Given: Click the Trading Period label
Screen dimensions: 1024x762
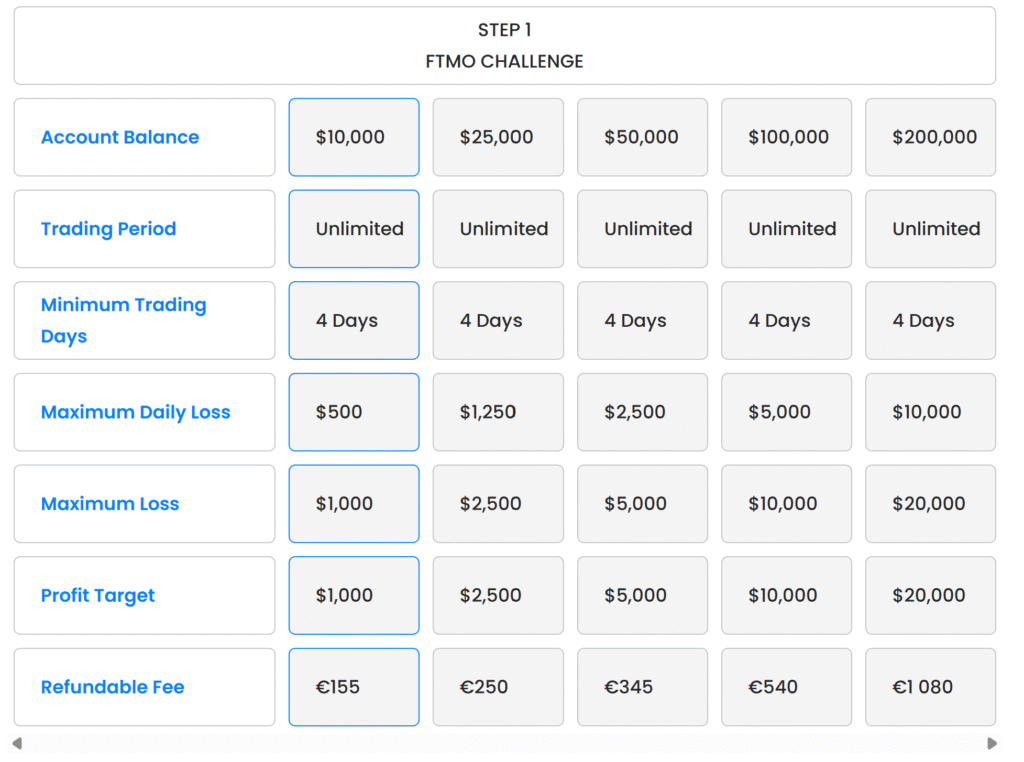Looking at the screenshot, I should pyautogui.click(x=108, y=229).
